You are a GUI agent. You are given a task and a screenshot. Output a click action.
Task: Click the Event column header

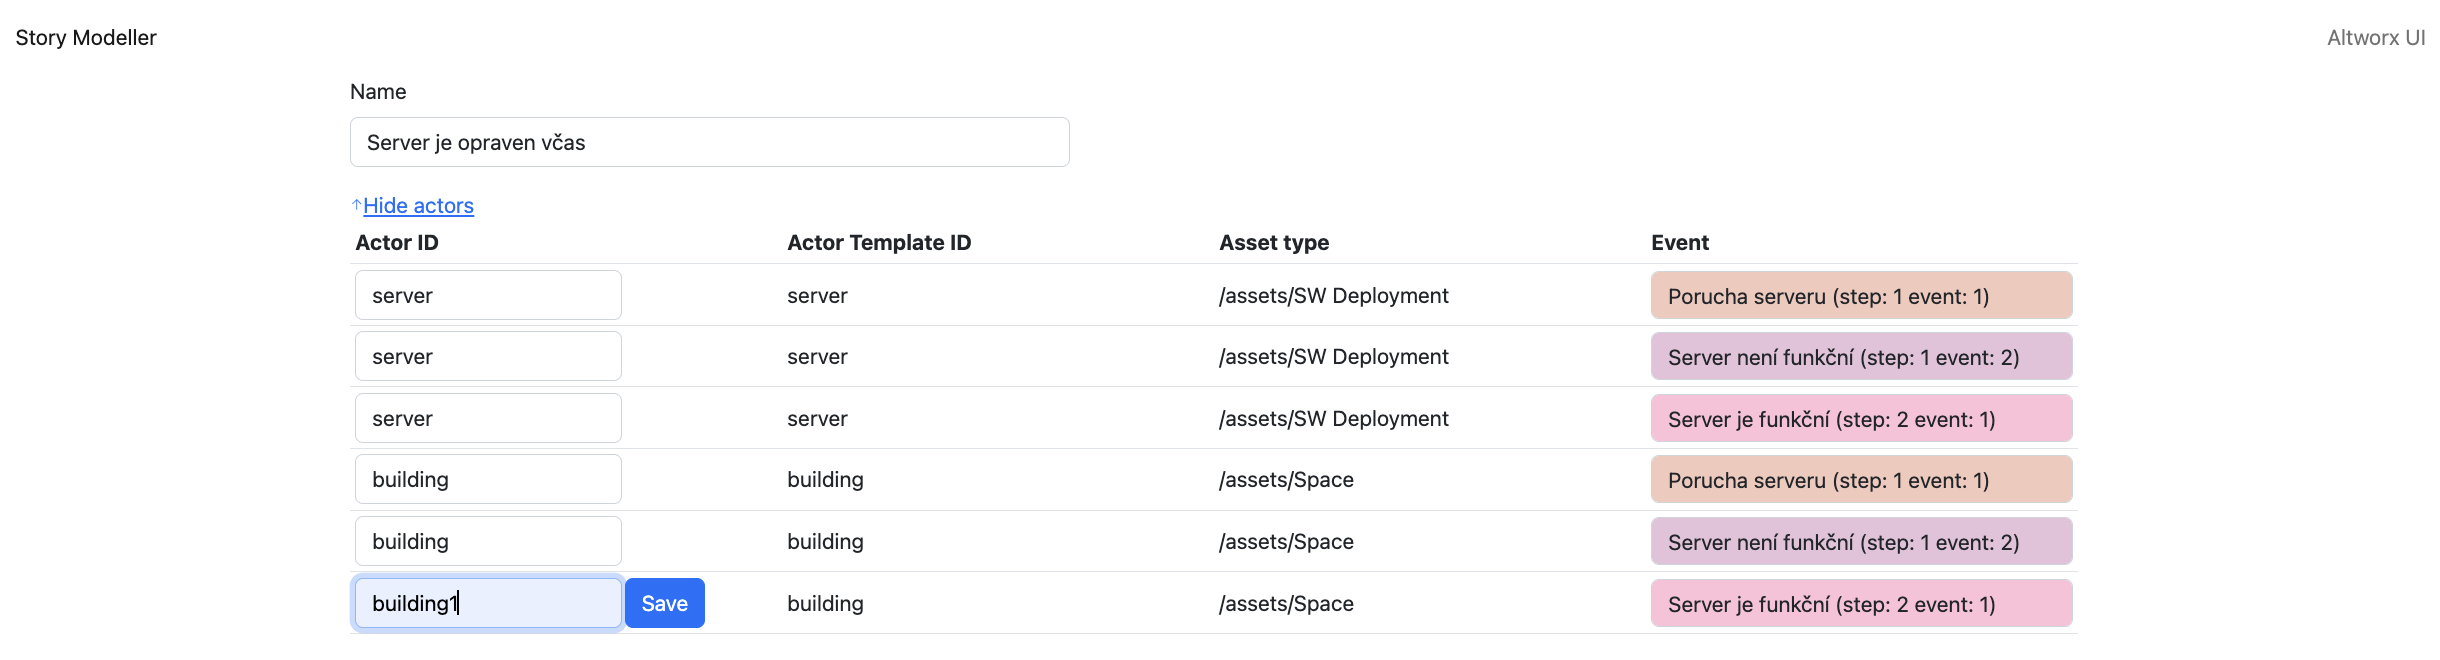[x=1679, y=243]
